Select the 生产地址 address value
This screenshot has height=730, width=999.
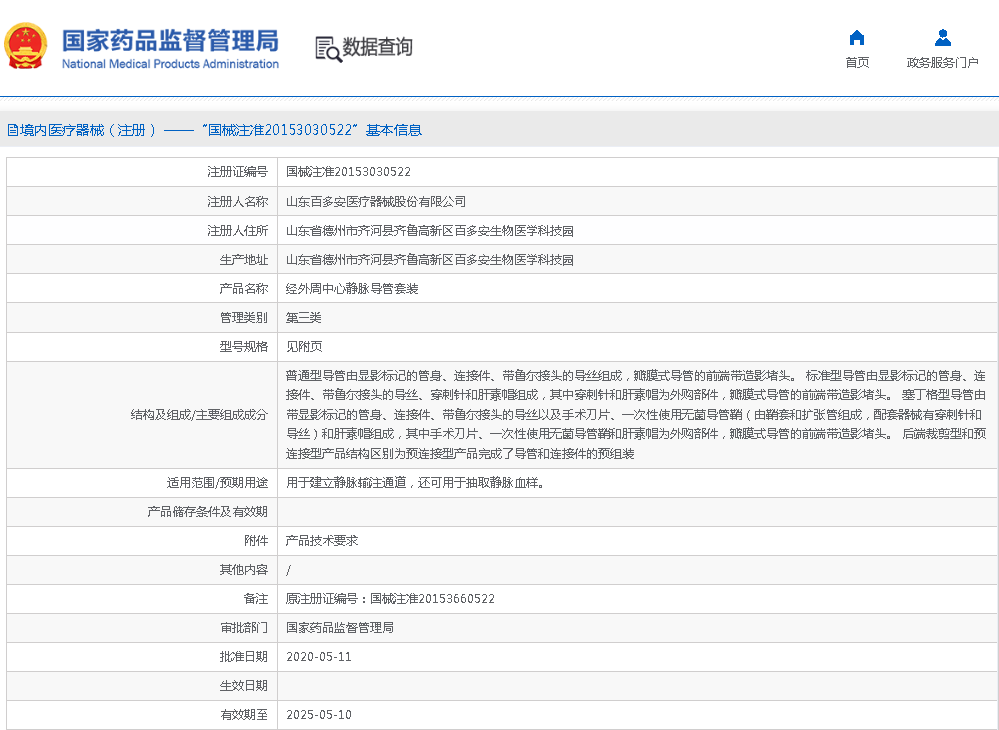(x=429, y=260)
